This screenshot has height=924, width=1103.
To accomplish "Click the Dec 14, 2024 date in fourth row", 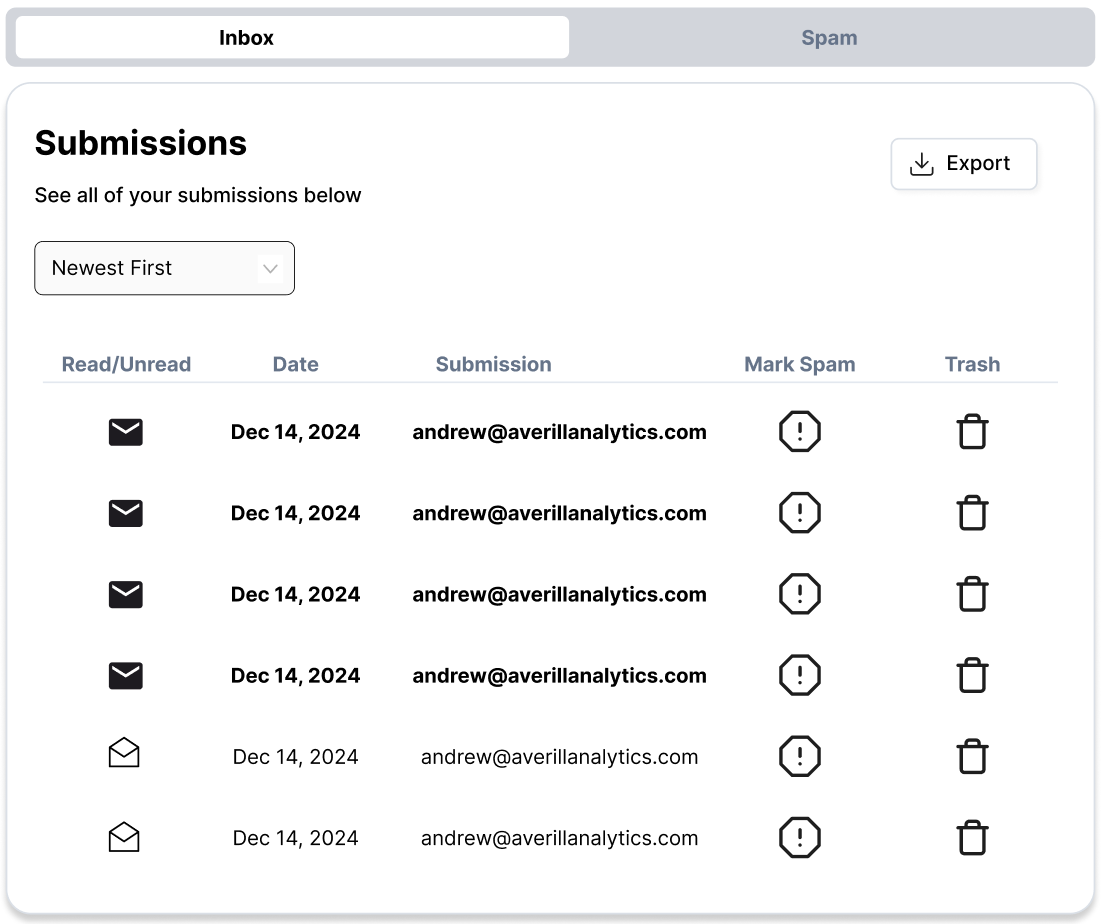I will point(295,676).
